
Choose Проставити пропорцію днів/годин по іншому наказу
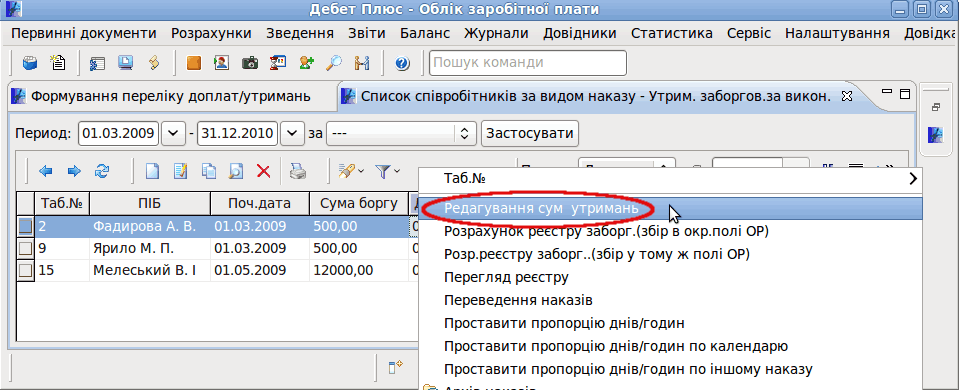tap(670, 369)
